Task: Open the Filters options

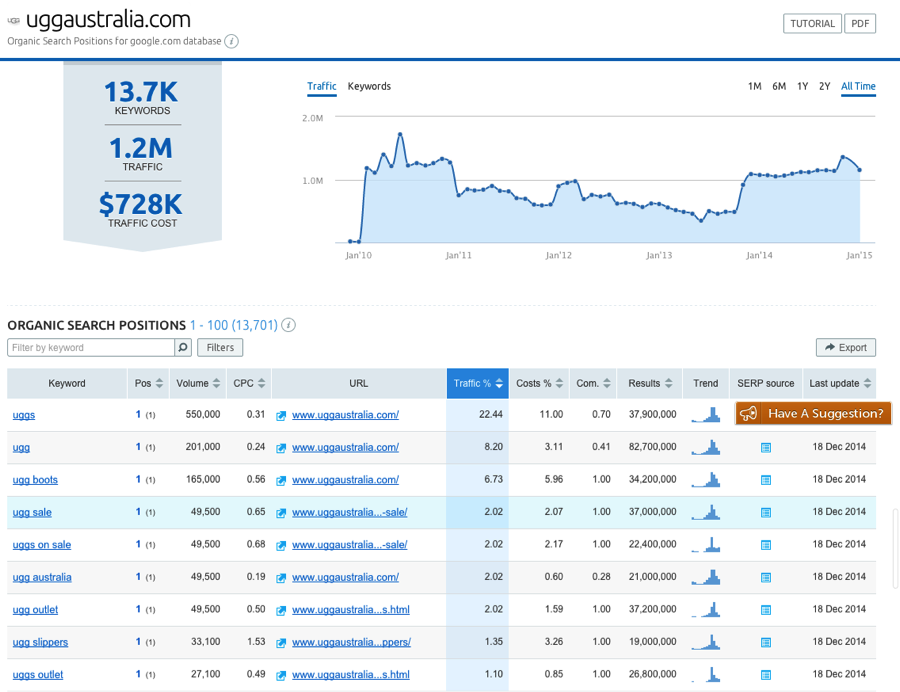Action: tap(220, 347)
